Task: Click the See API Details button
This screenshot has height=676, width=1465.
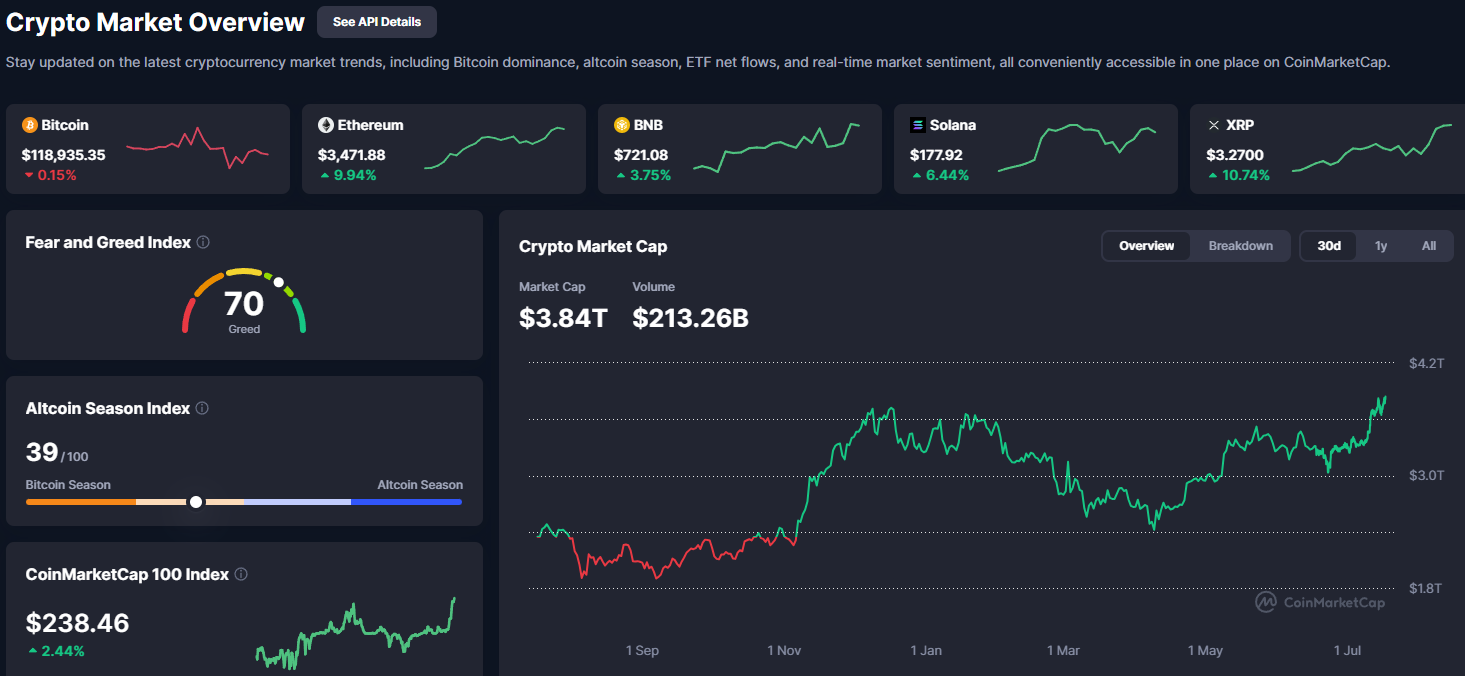Action: (377, 22)
